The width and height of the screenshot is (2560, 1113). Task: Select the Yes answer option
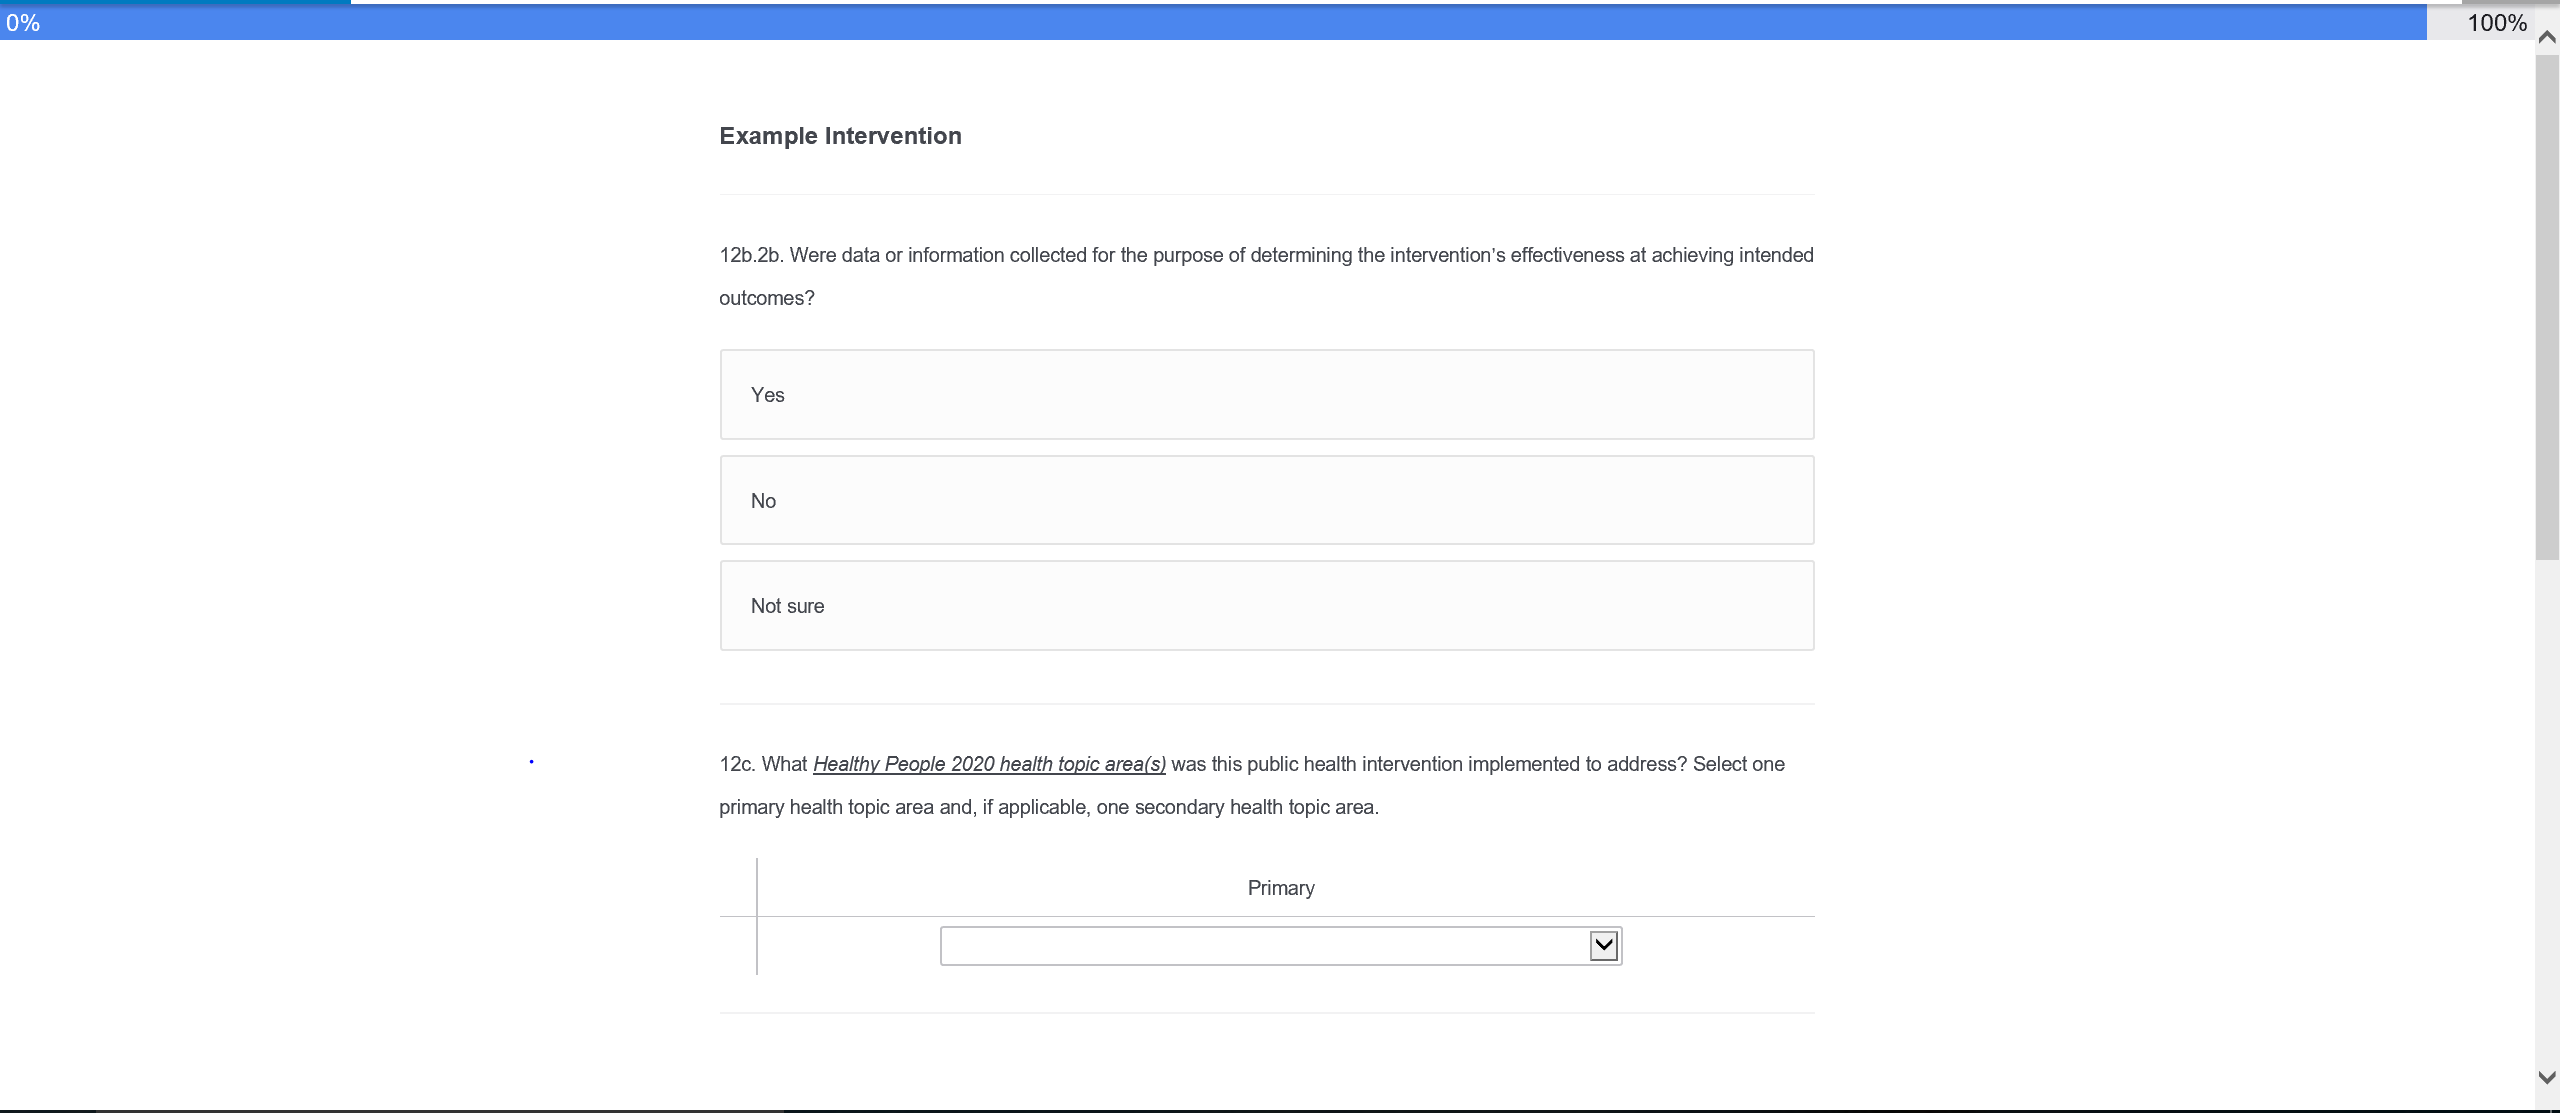pos(1266,394)
